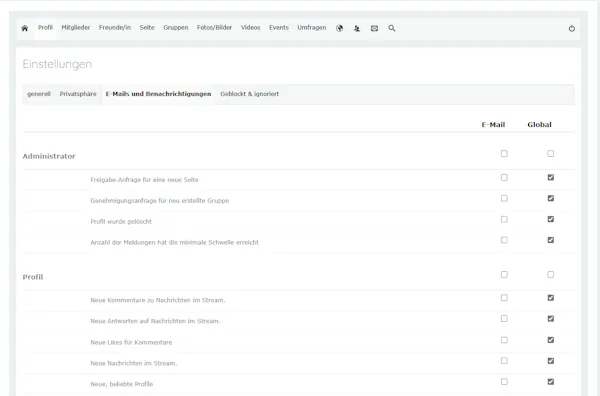600x396 pixels.
Task: Click 'Profil wurde gelöscht' text
Action: click(121, 222)
